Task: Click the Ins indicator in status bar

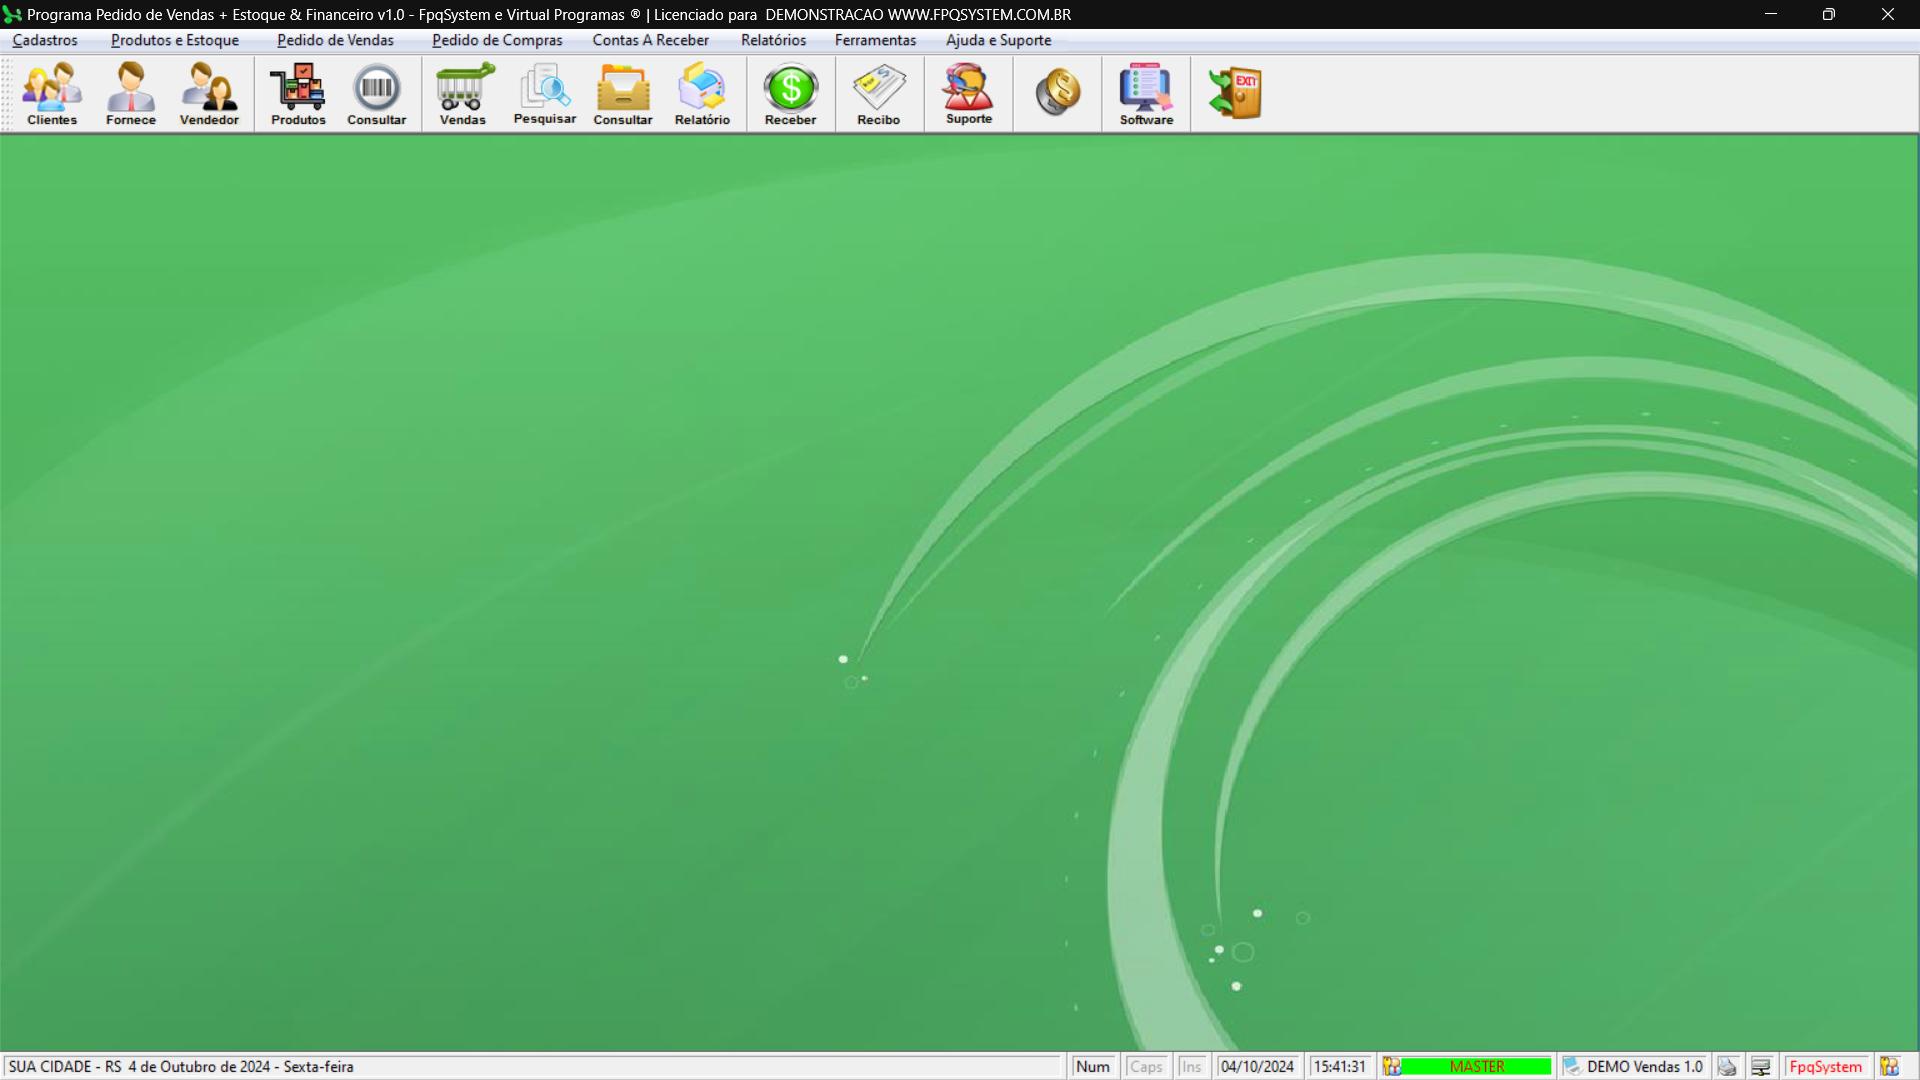Action: click(1191, 1067)
